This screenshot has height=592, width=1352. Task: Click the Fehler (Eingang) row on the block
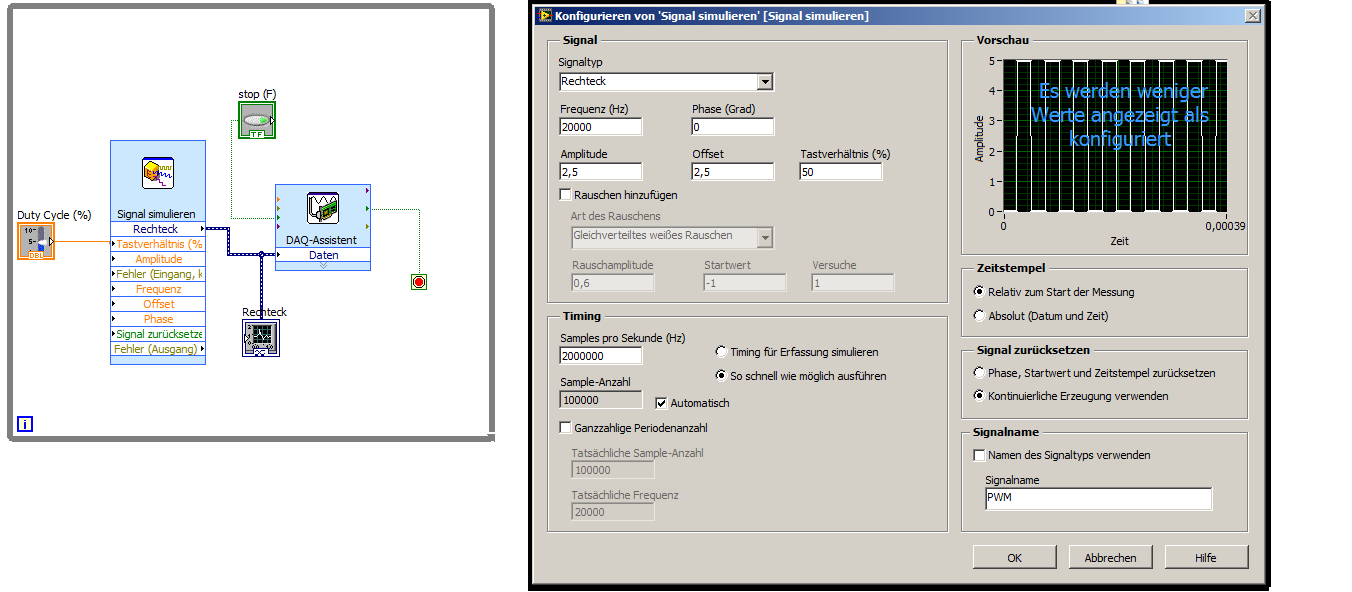[x=158, y=274]
